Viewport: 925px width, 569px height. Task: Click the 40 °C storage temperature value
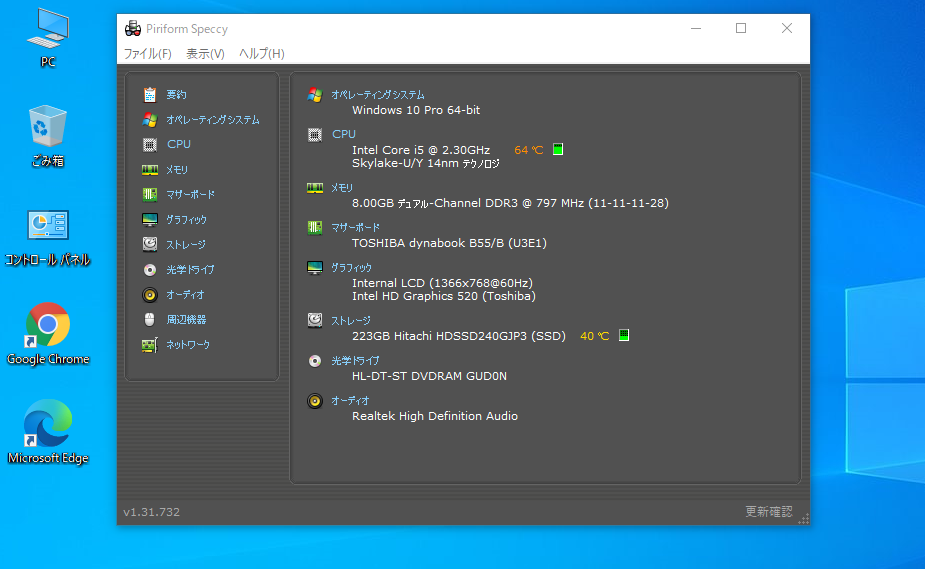point(595,336)
